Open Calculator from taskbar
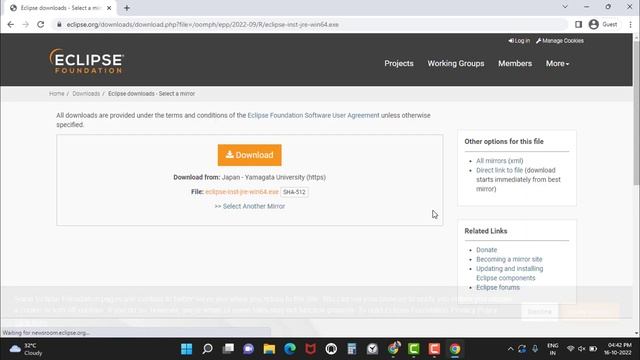 tap(352, 349)
